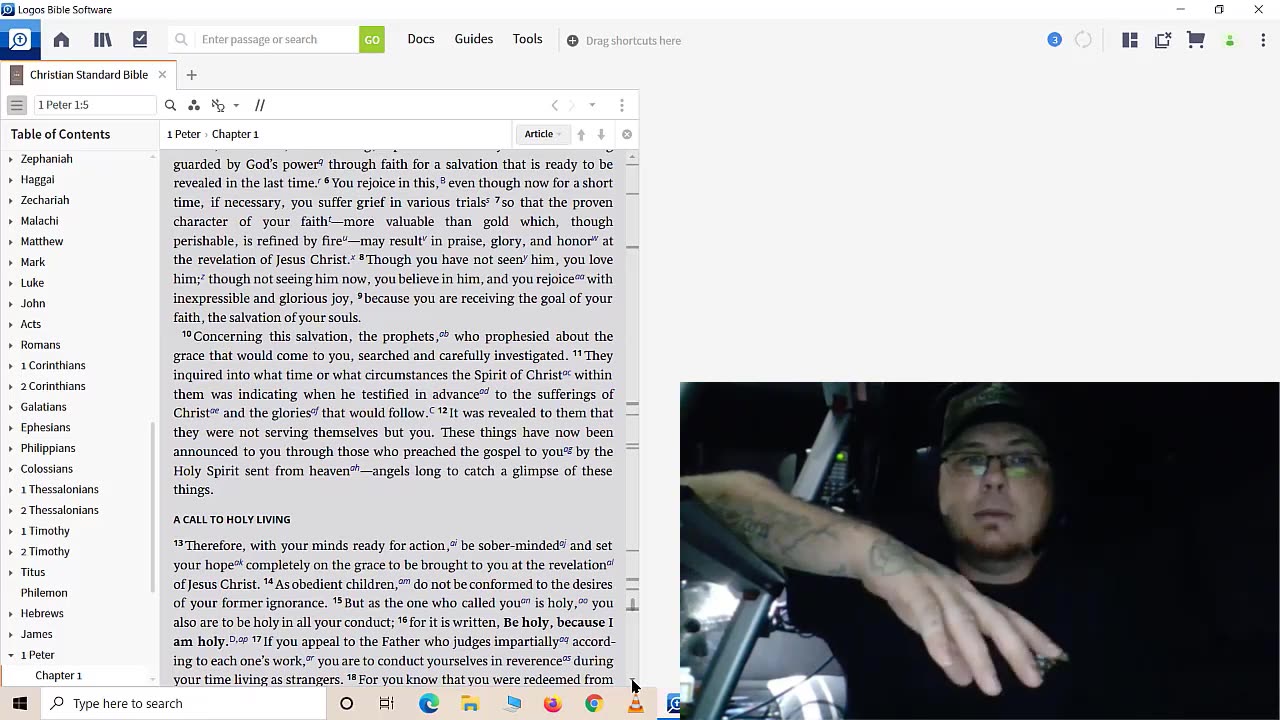Focus the Enter passage or search box
The height and width of the screenshot is (720, 1280).
[x=277, y=40]
